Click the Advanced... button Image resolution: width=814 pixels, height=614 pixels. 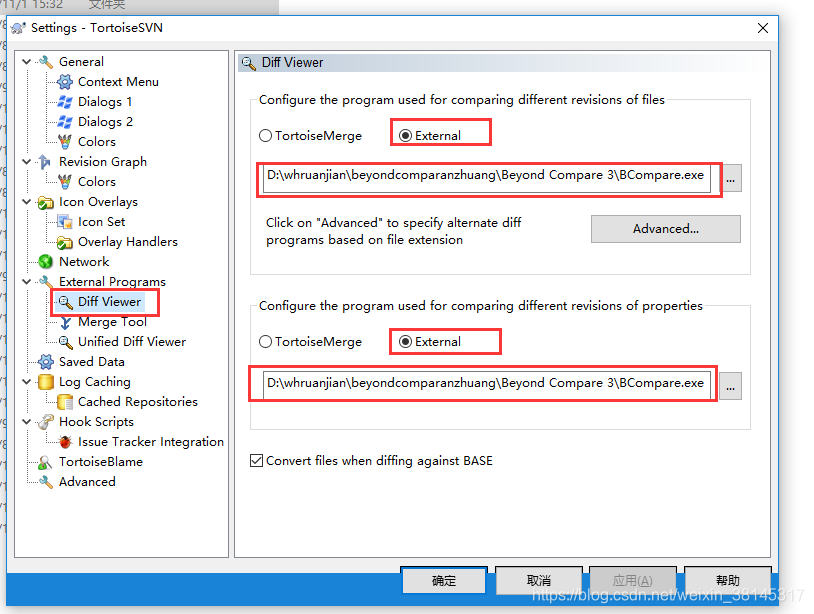tap(666, 229)
